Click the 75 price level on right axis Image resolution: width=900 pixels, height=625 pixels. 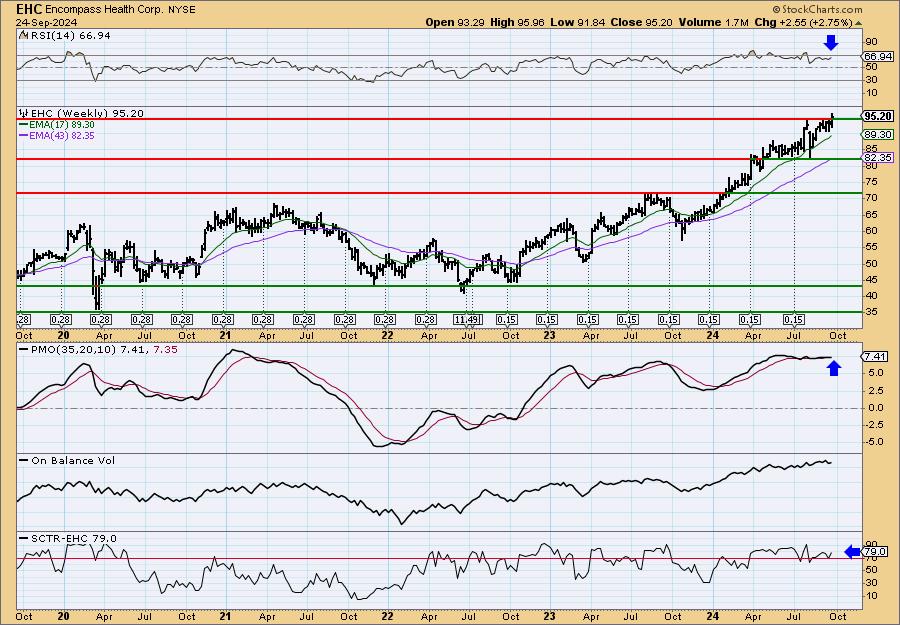pyautogui.click(x=871, y=182)
